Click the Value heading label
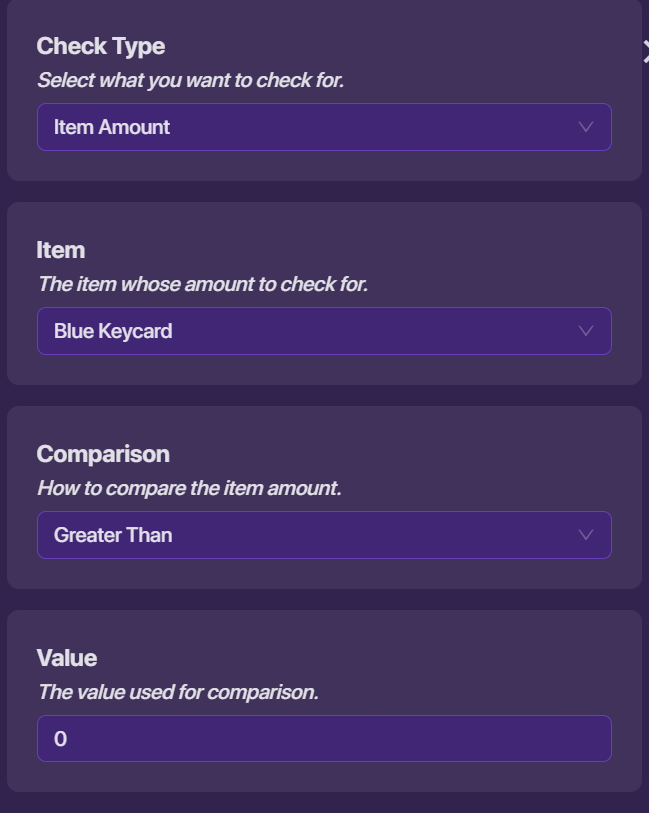 (x=67, y=658)
